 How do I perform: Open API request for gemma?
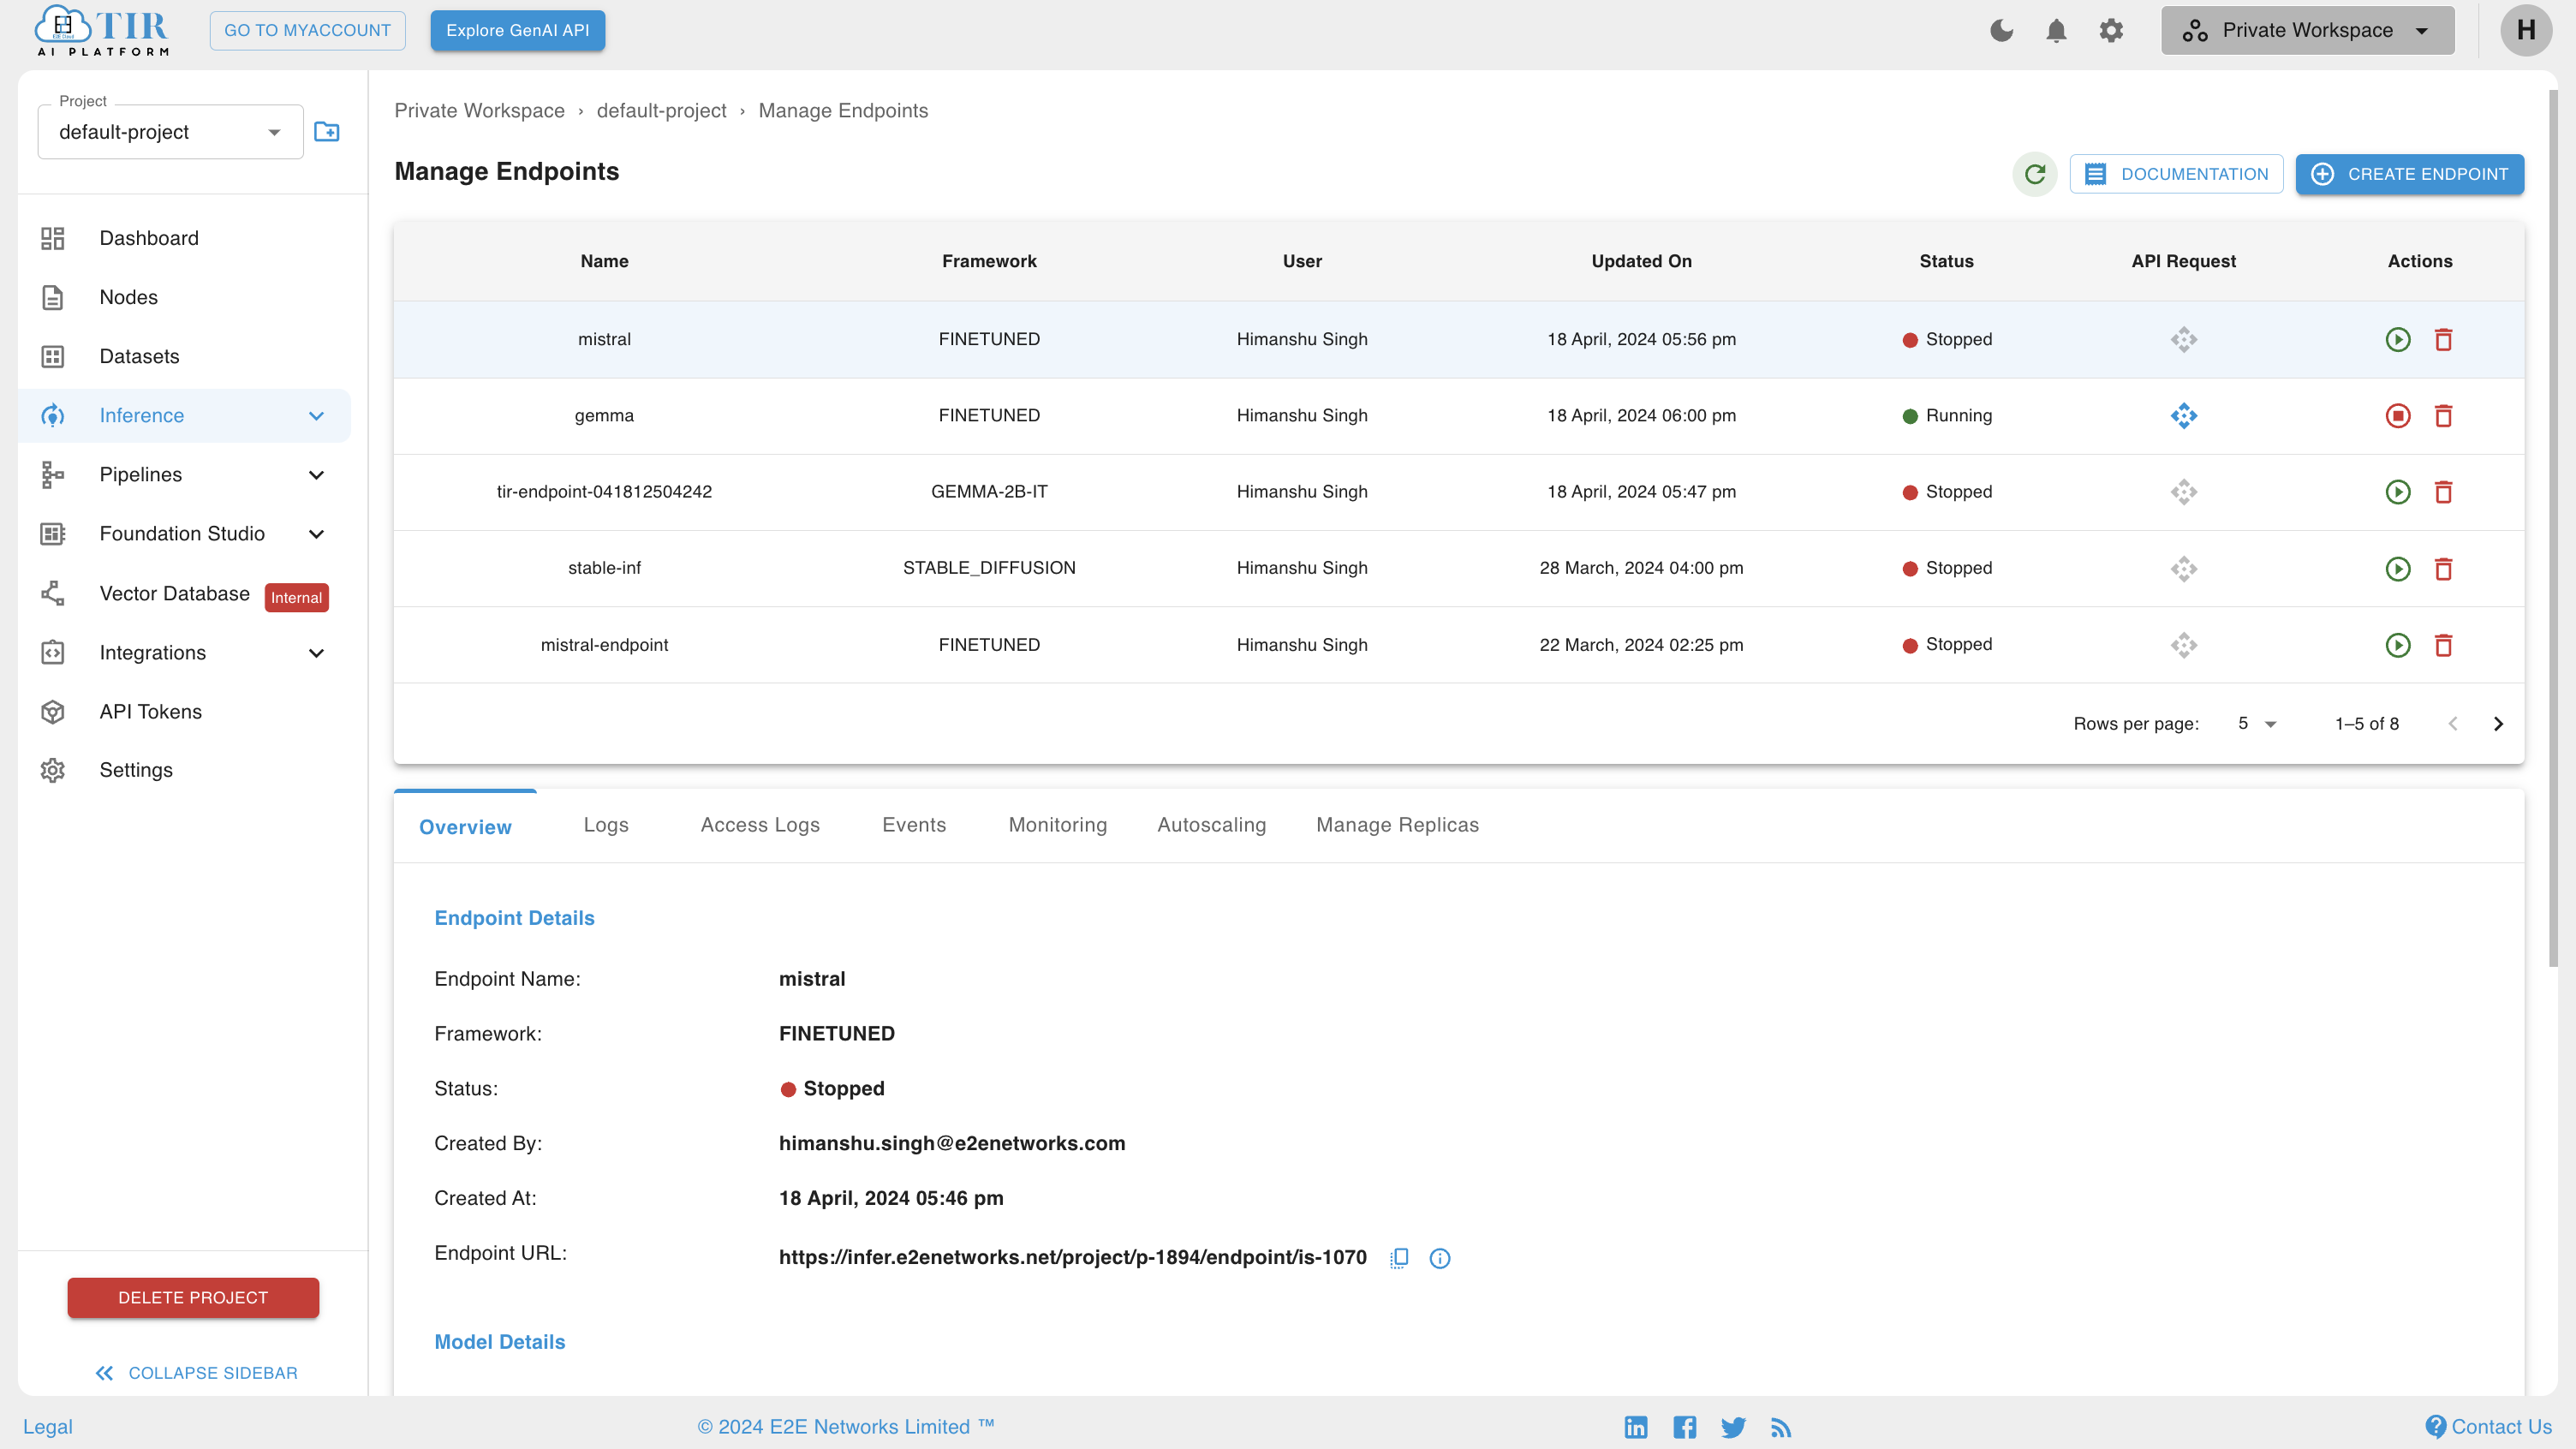click(2184, 416)
